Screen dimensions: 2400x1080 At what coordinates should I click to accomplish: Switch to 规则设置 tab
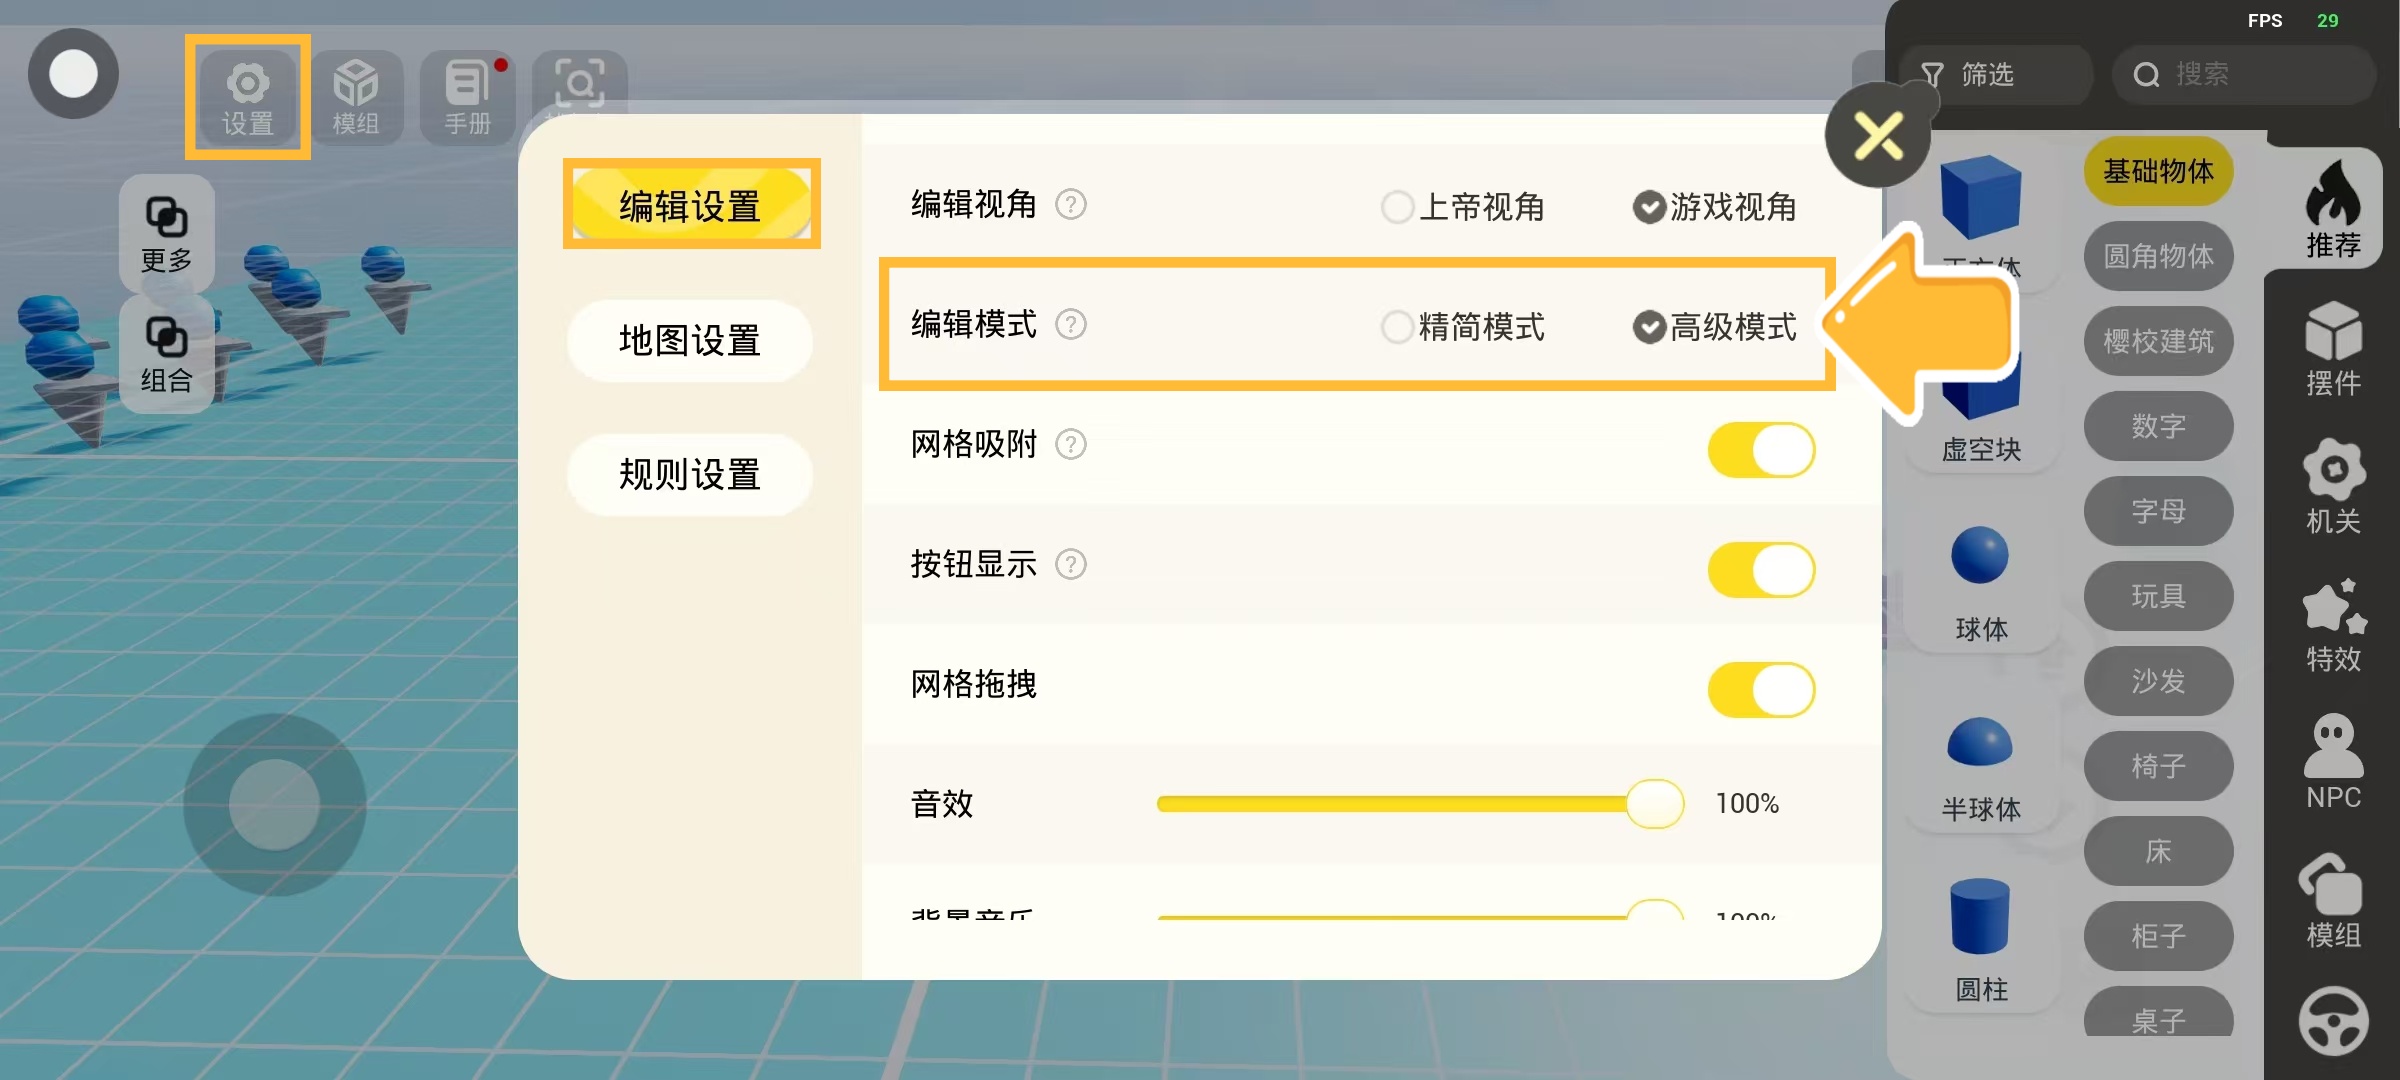click(x=690, y=475)
